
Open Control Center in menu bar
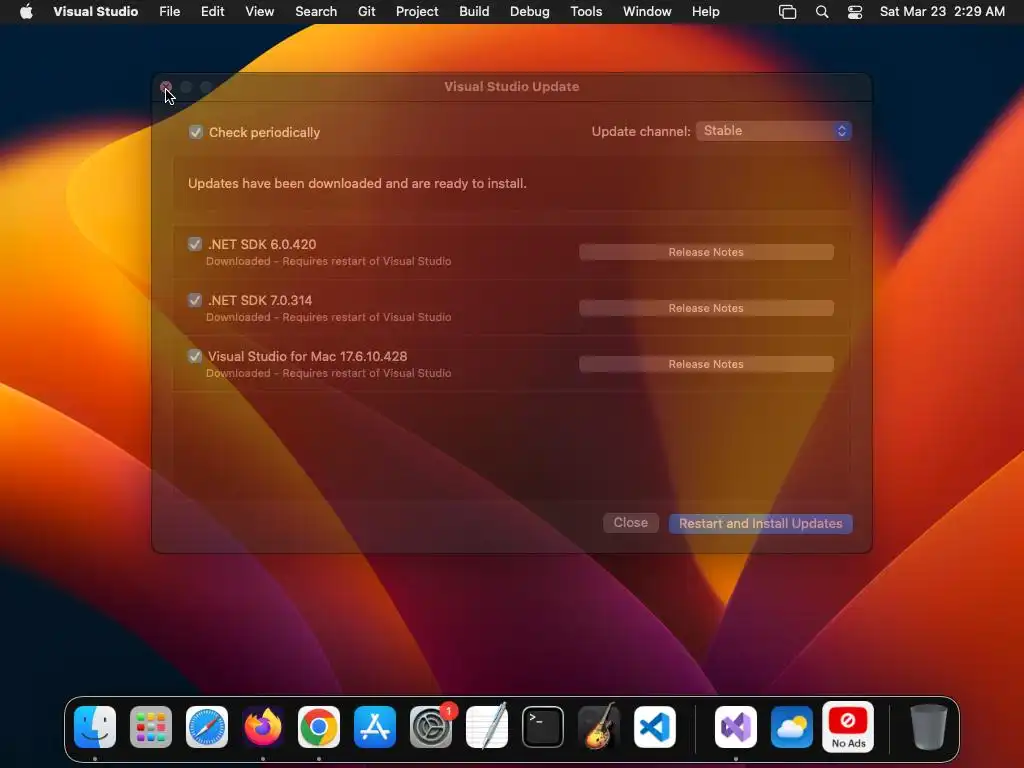click(x=855, y=12)
